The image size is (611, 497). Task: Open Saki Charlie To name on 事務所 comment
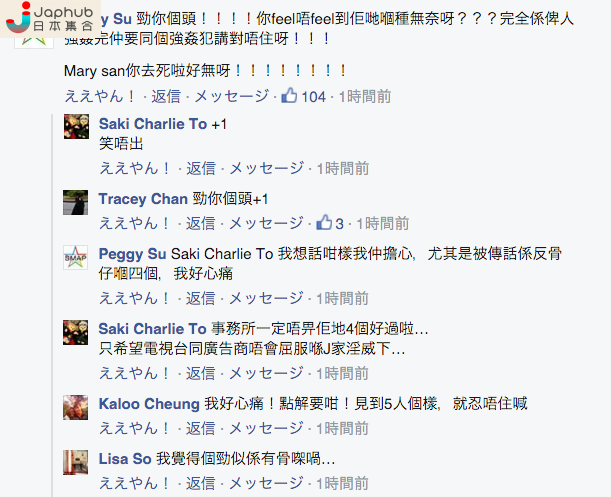tap(152, 329)
